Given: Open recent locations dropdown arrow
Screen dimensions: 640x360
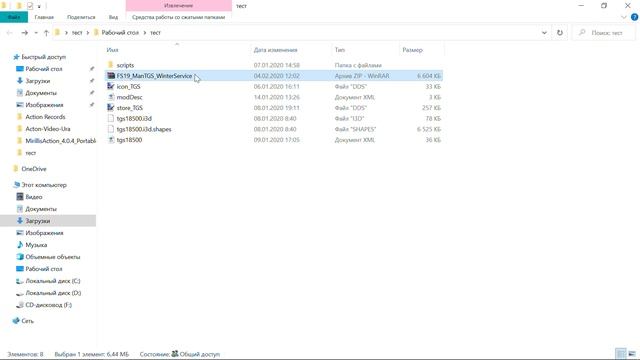Looking at the screenshot, I should (36, 33).
